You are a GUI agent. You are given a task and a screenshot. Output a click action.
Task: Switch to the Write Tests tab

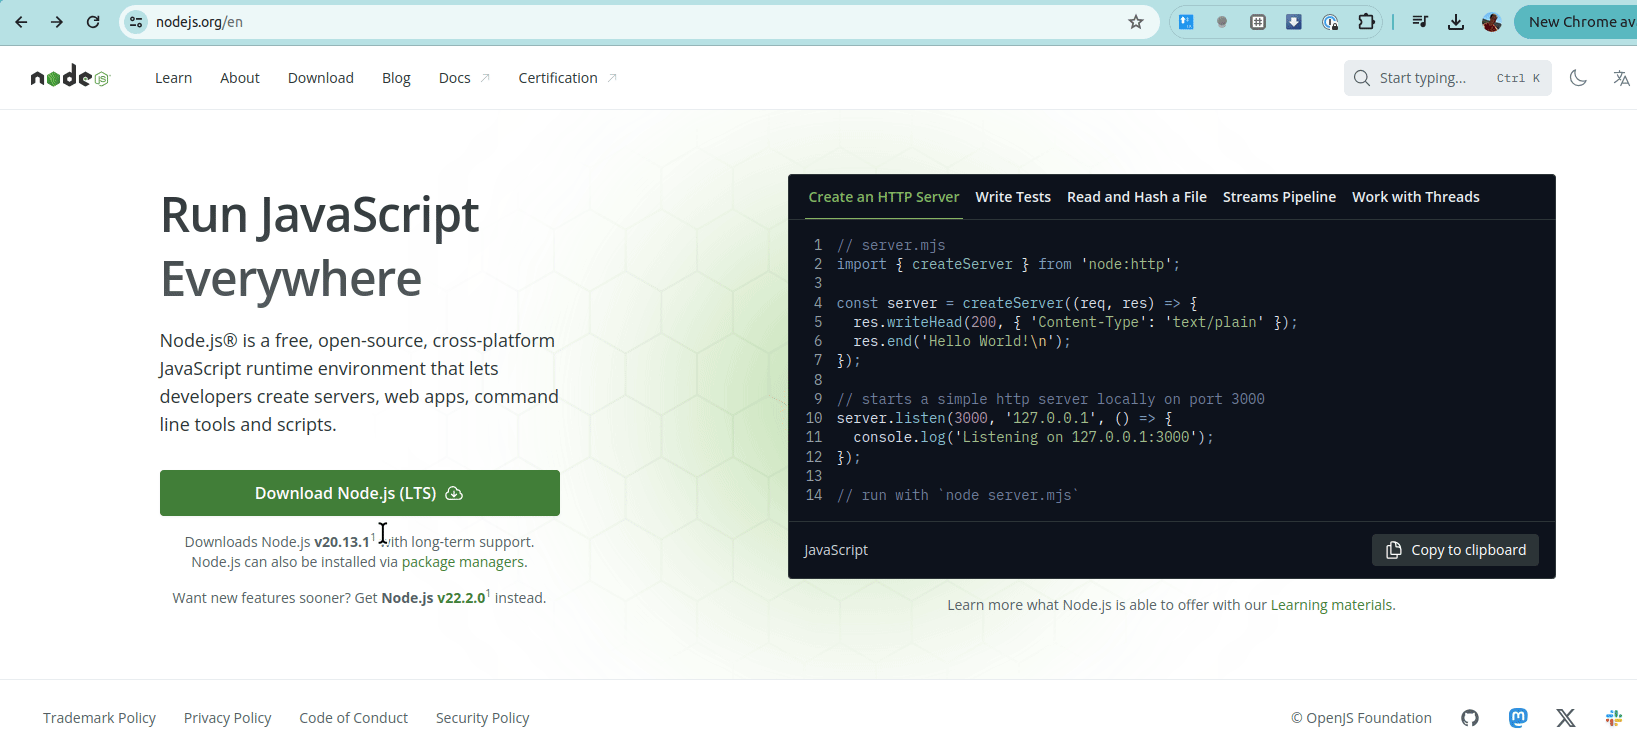[x=1012, y=197]
